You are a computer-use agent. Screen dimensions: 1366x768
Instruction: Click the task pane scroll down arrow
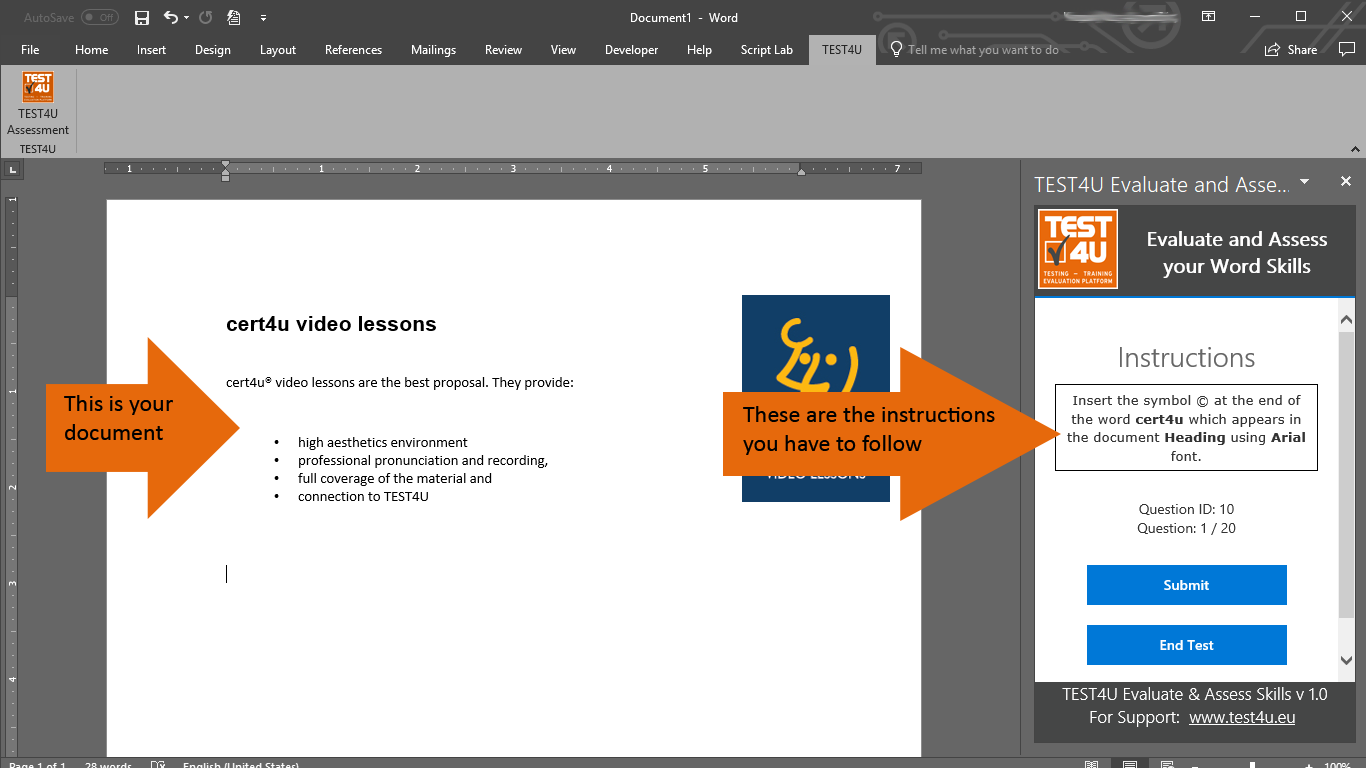(1346, 660)
